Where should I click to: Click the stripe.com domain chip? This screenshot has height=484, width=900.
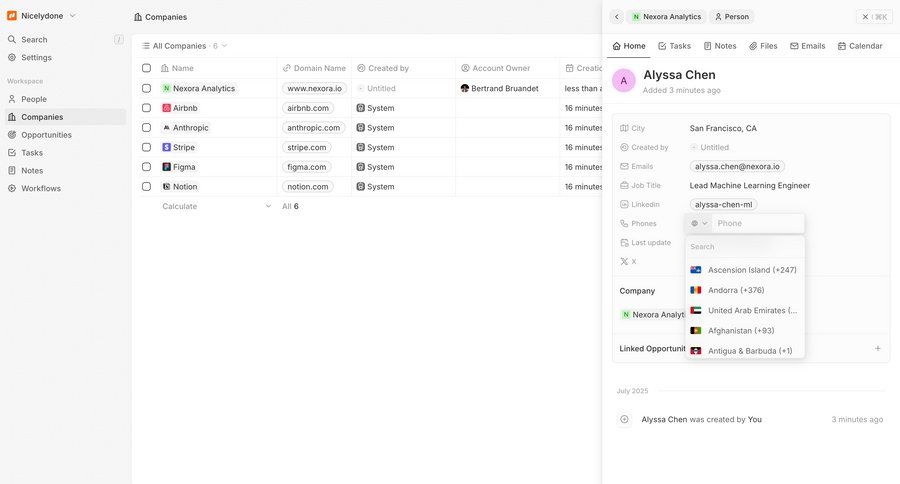point(307,147)
